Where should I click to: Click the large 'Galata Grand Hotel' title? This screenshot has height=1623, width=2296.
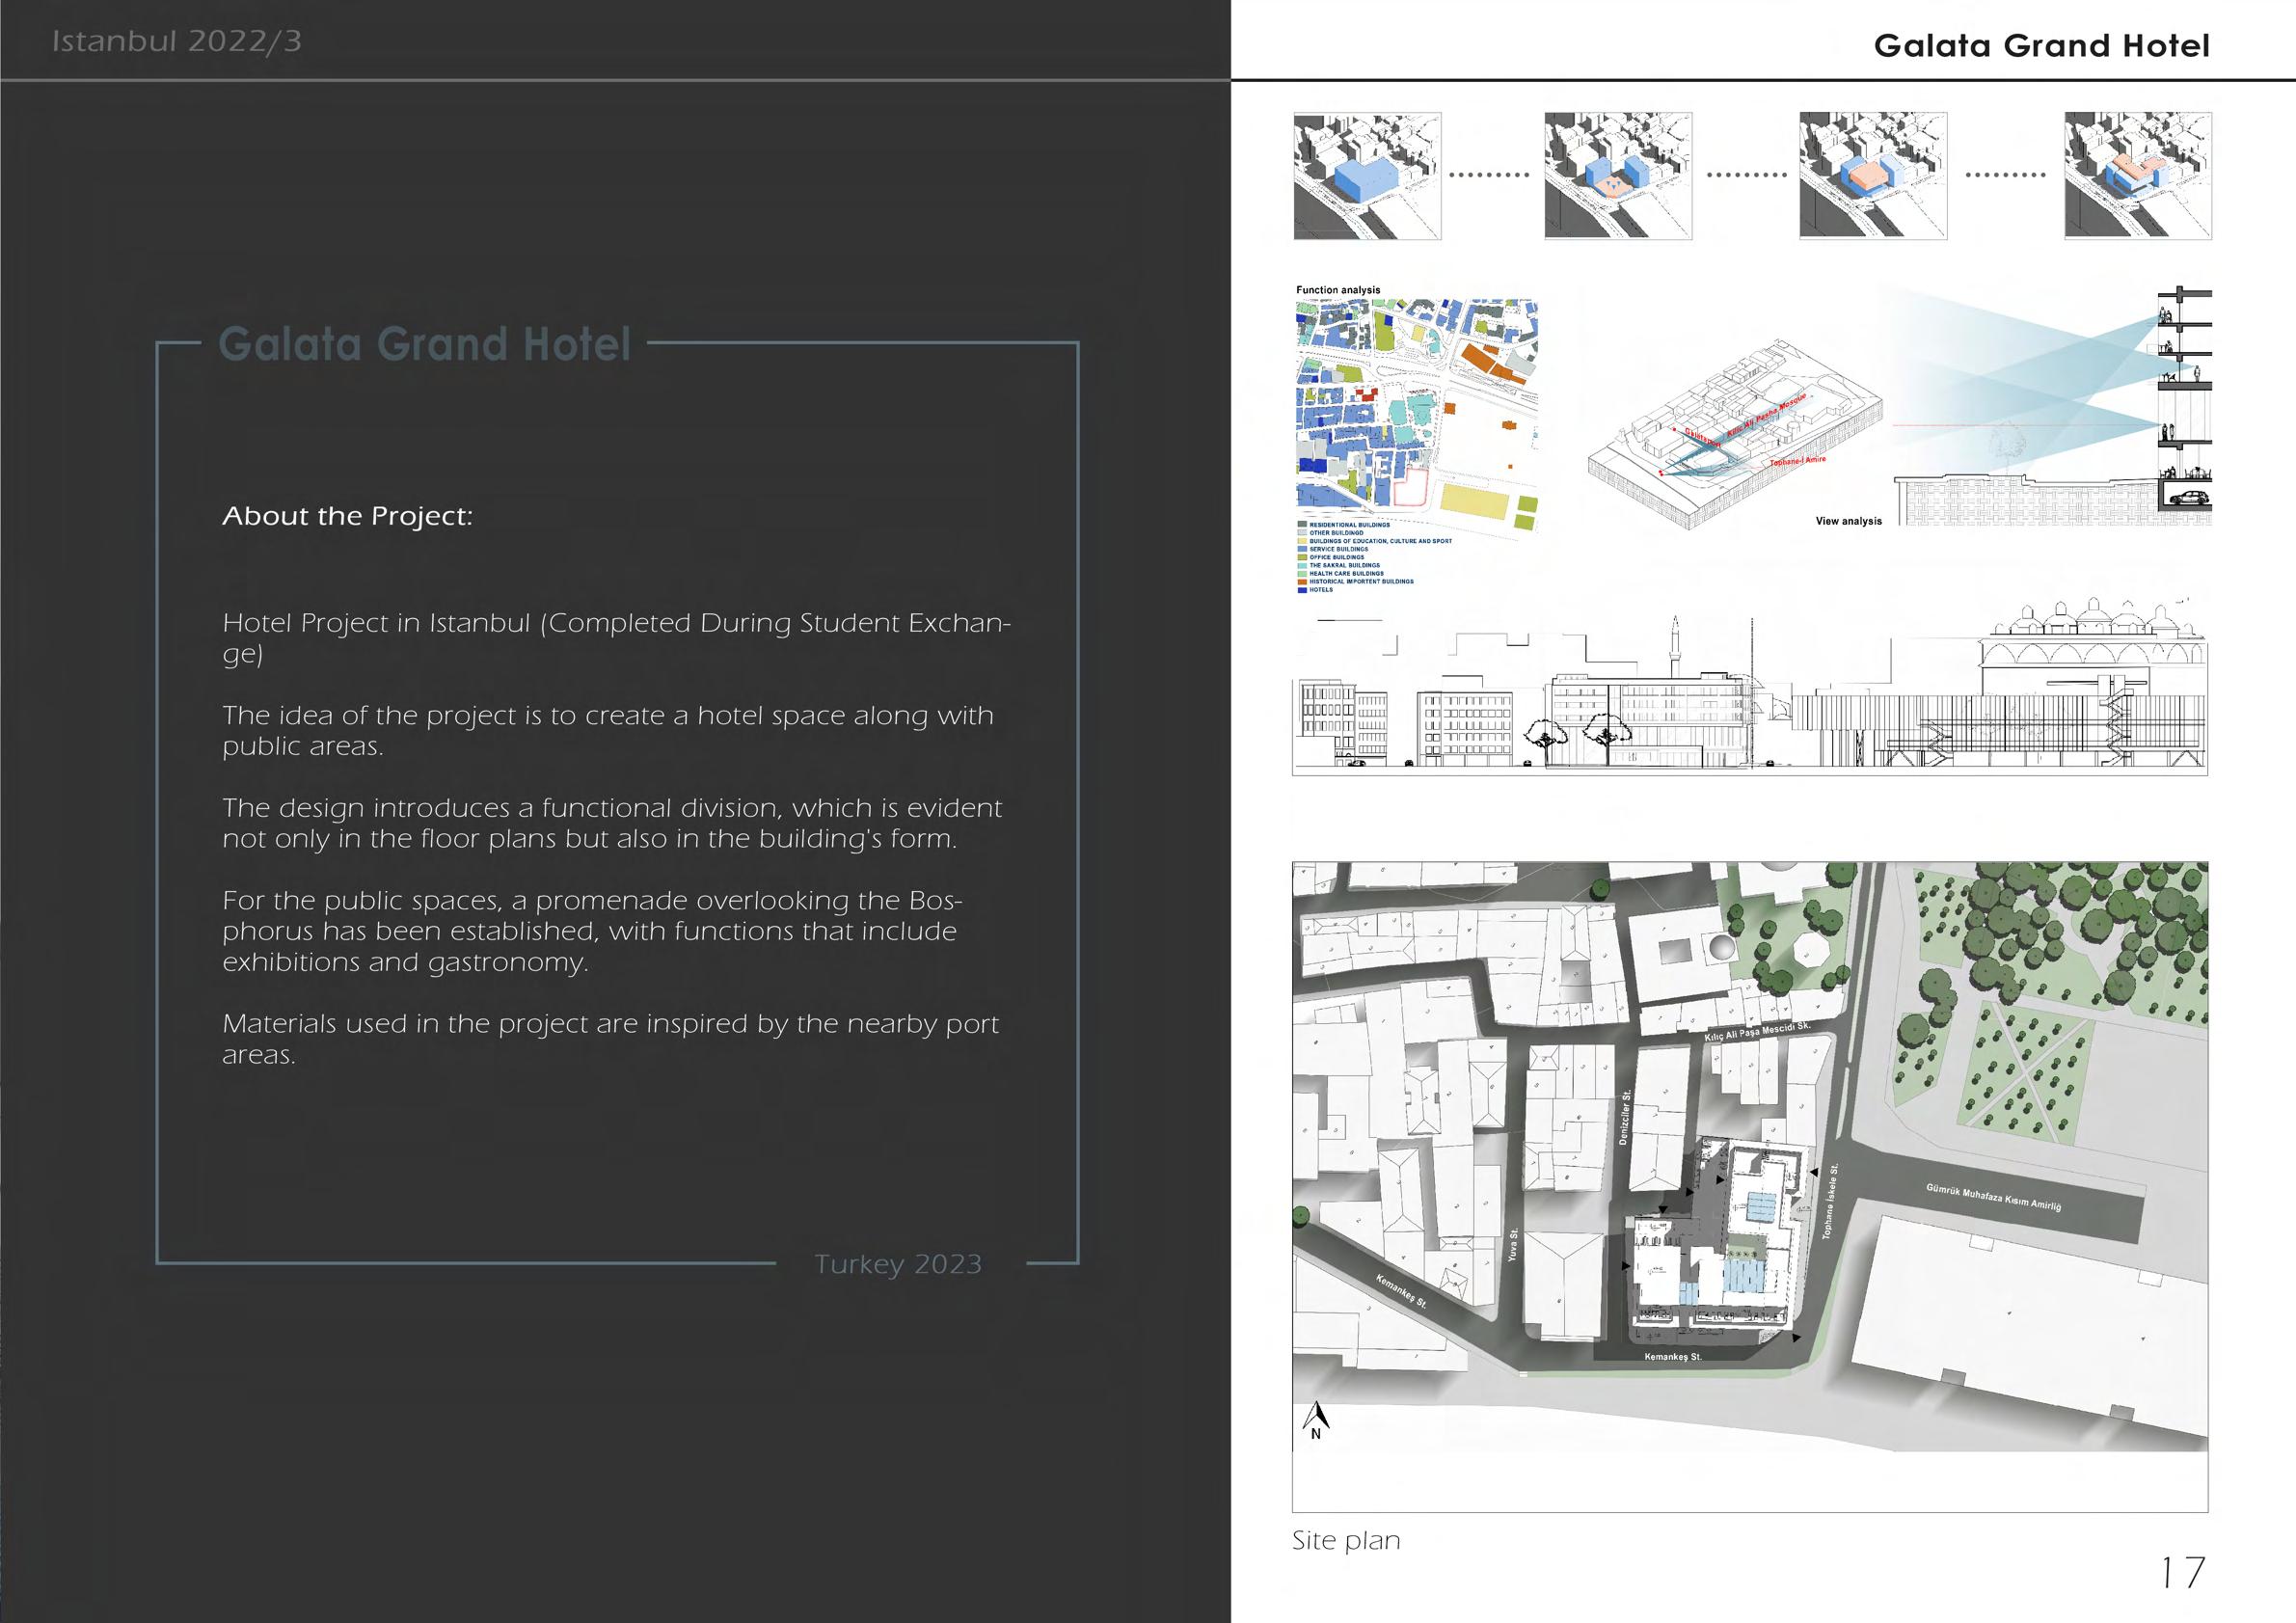click(425, 344)
